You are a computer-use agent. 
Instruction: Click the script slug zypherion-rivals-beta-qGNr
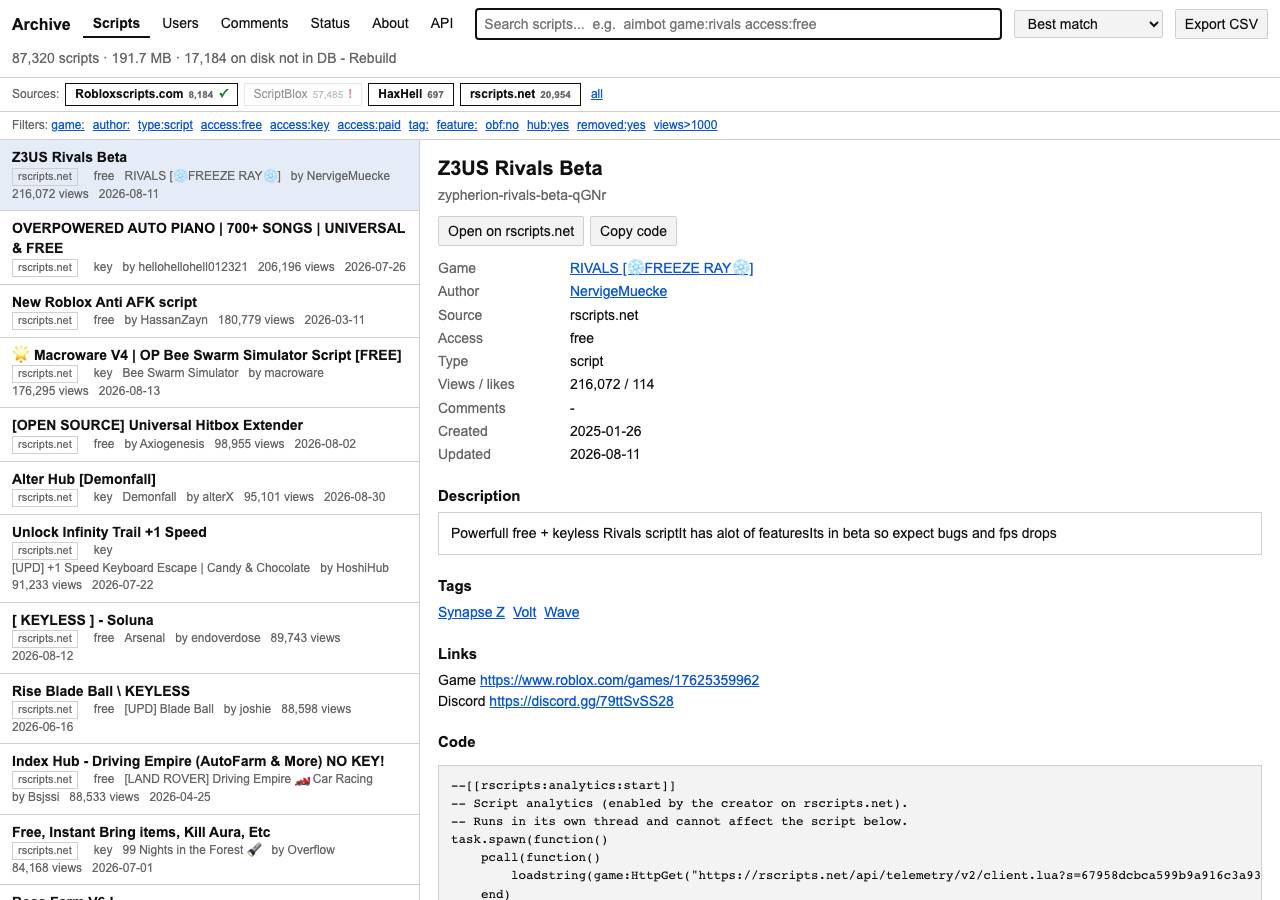coord(522,195)
